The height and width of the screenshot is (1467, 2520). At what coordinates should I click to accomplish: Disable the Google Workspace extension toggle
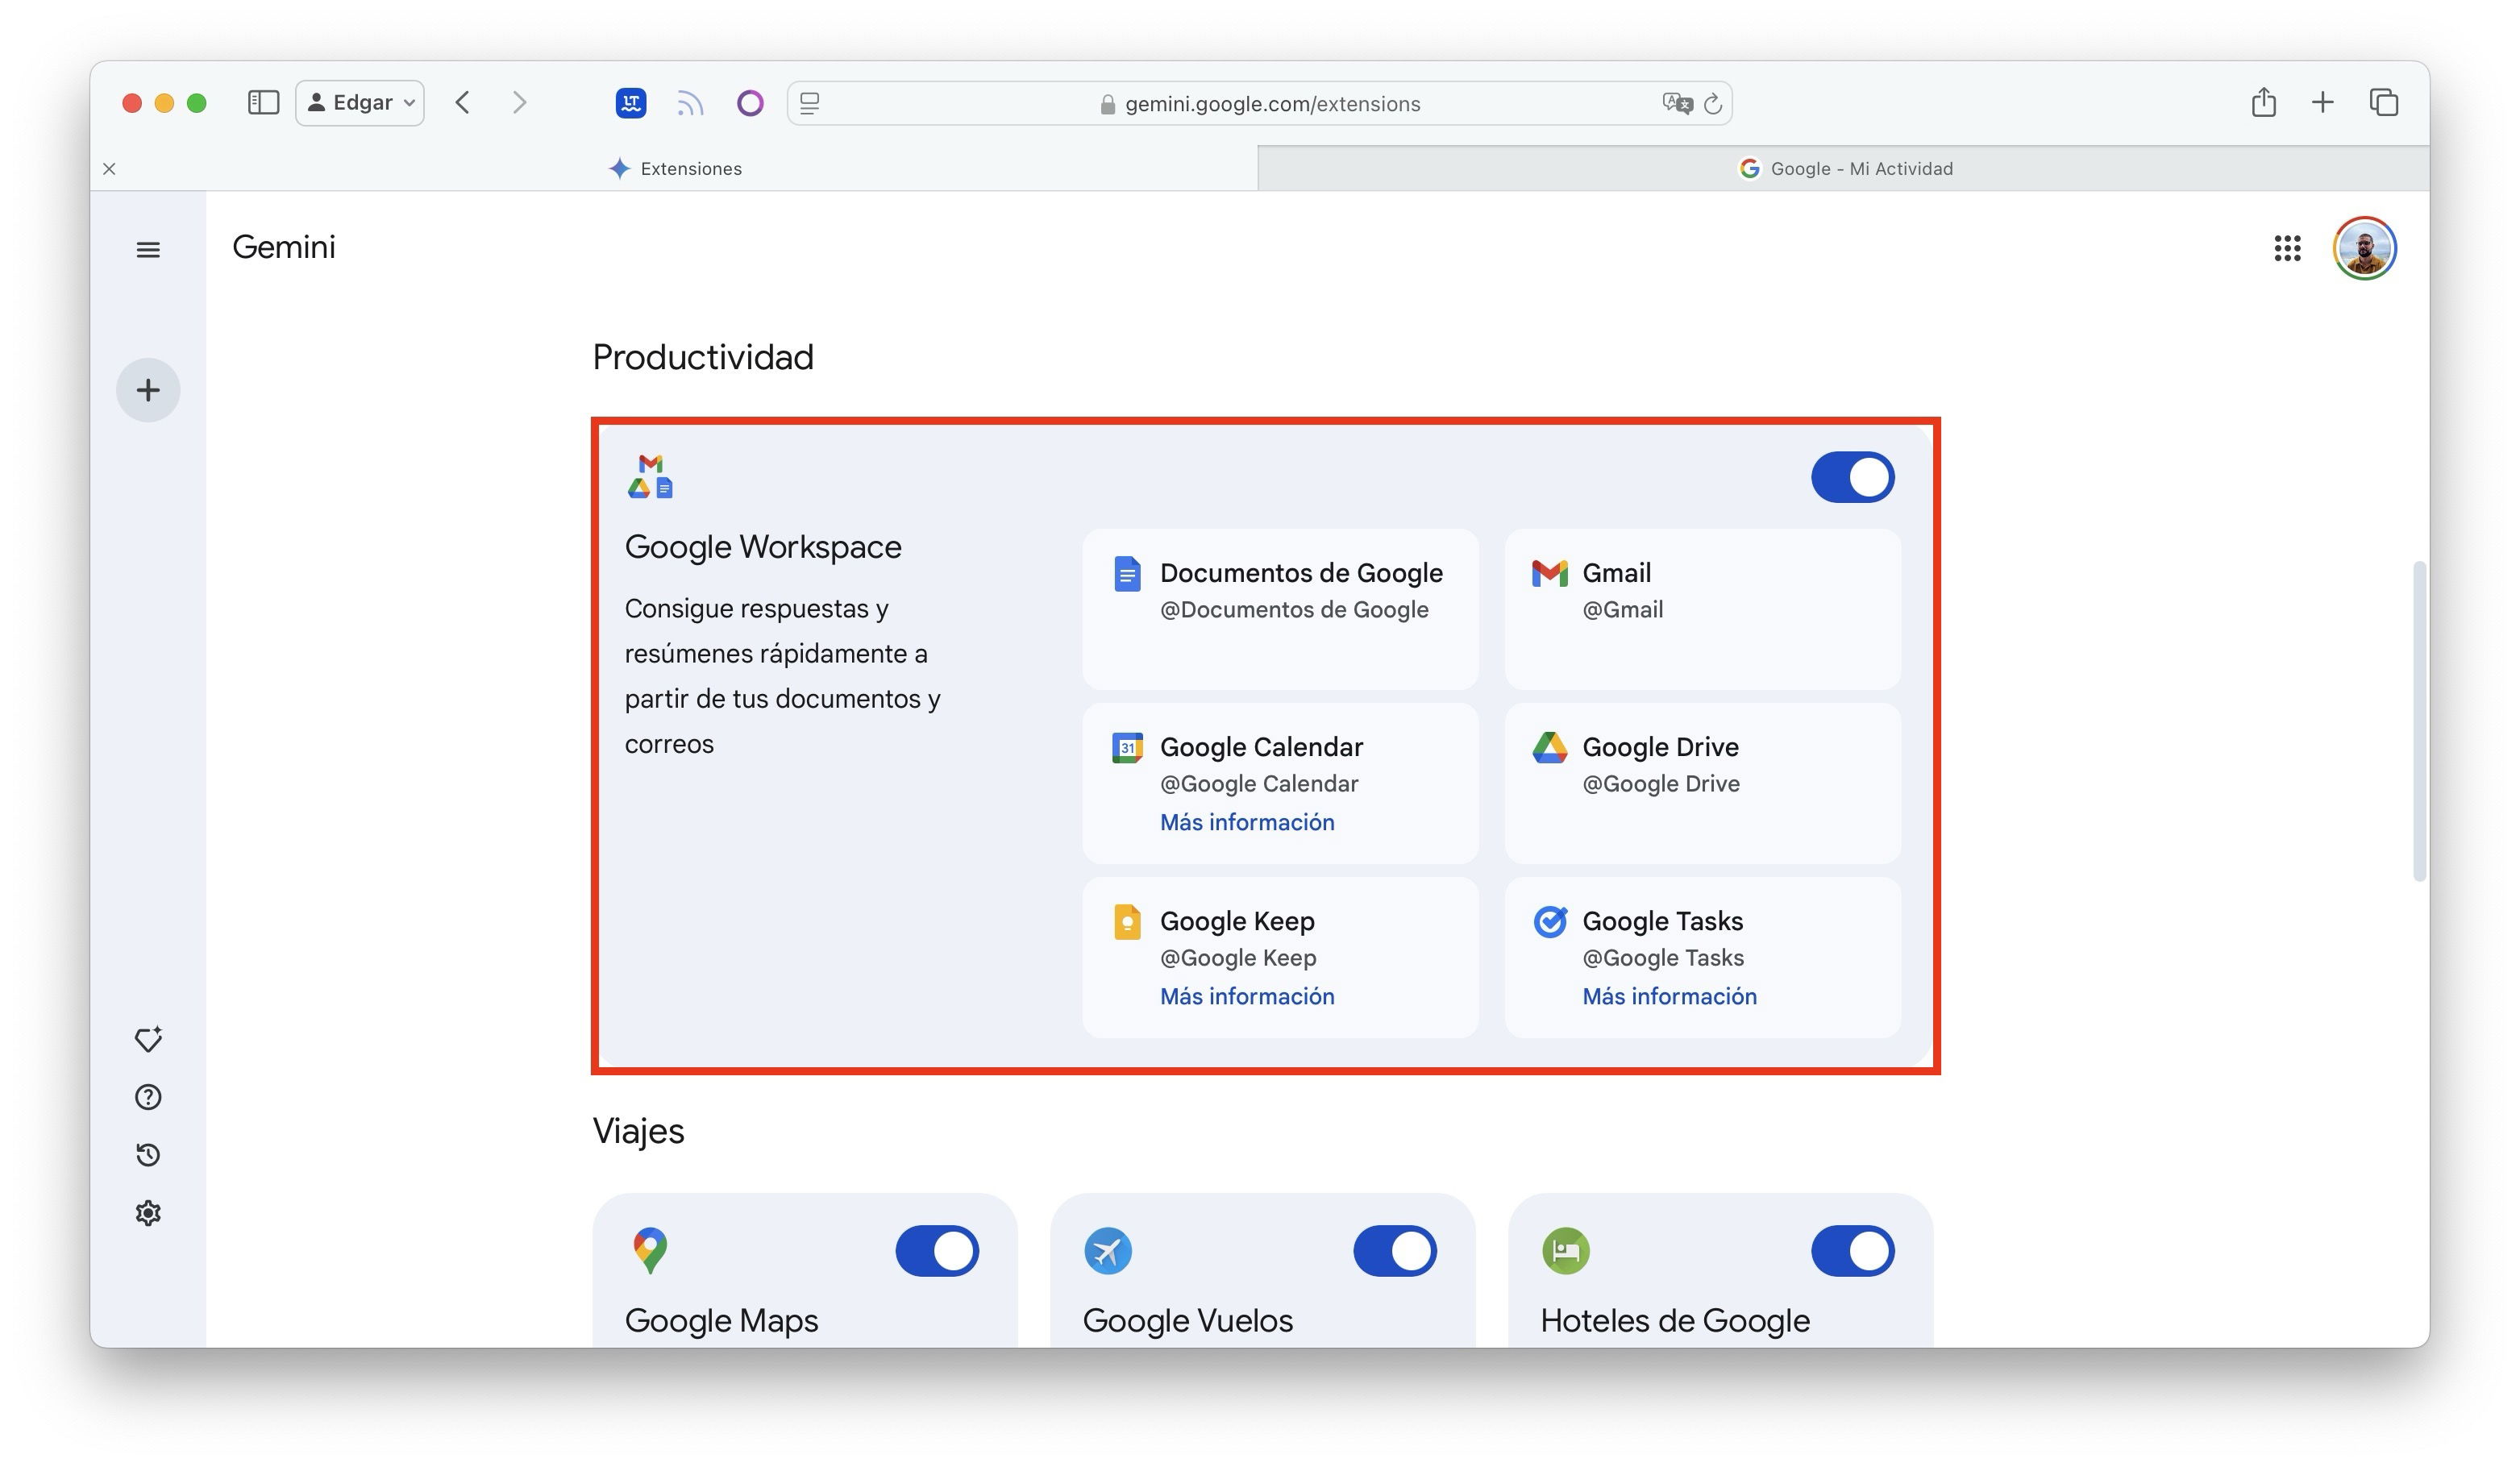pos(1852,477)
